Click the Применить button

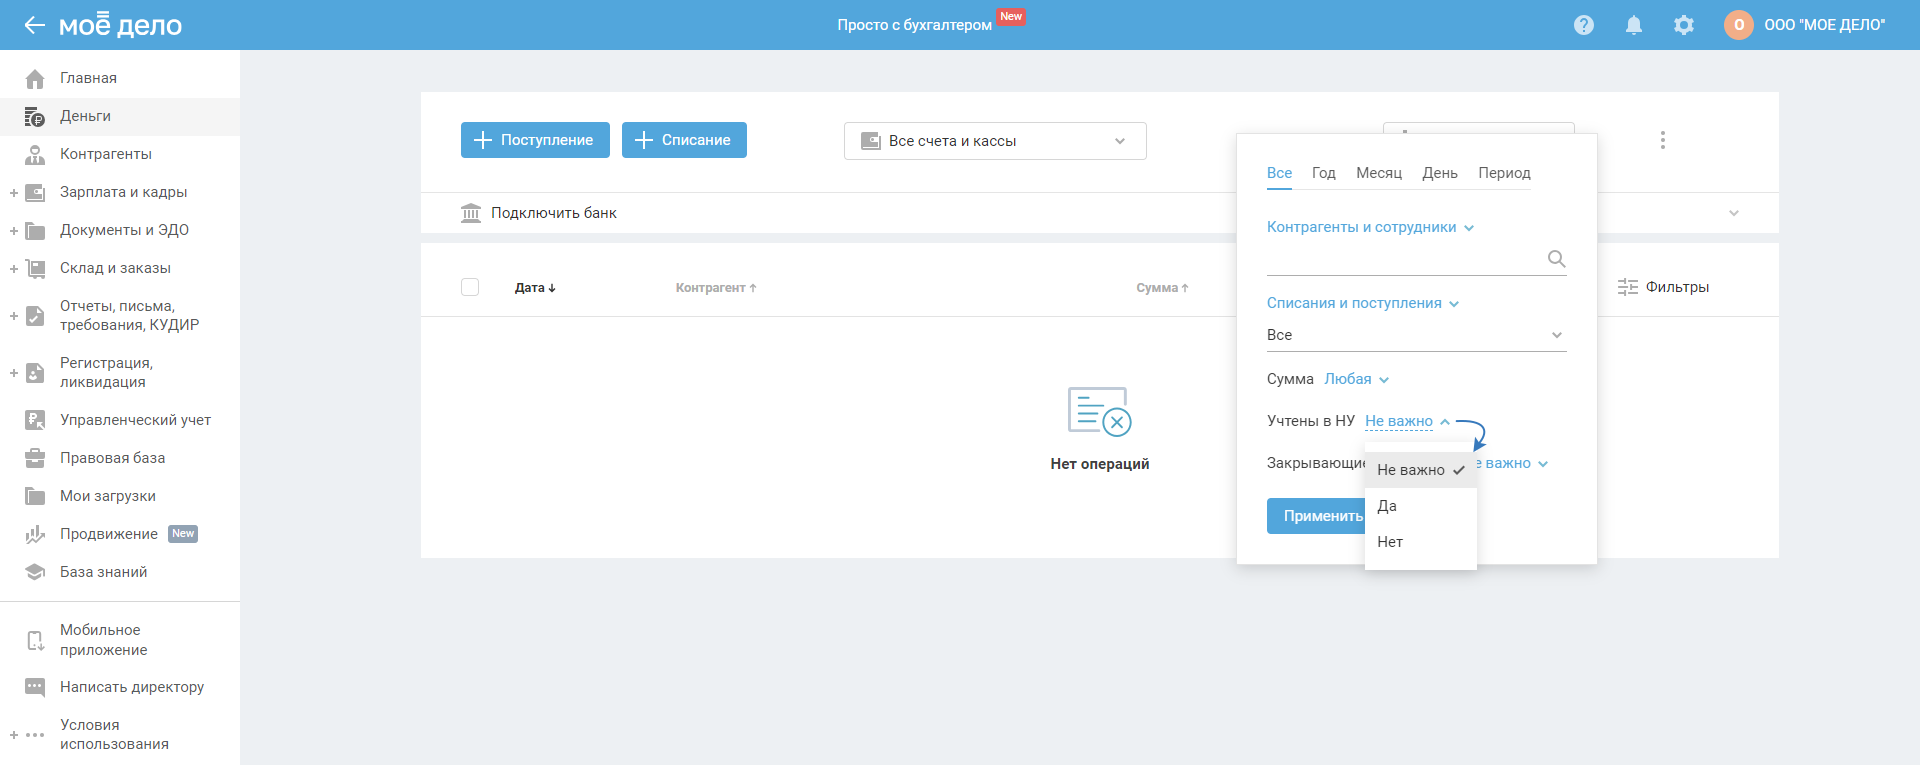click(1317, 516)
